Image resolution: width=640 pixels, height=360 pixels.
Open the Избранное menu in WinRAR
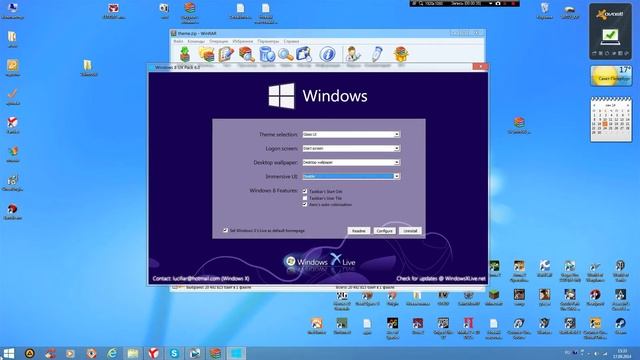coord(243,41)
